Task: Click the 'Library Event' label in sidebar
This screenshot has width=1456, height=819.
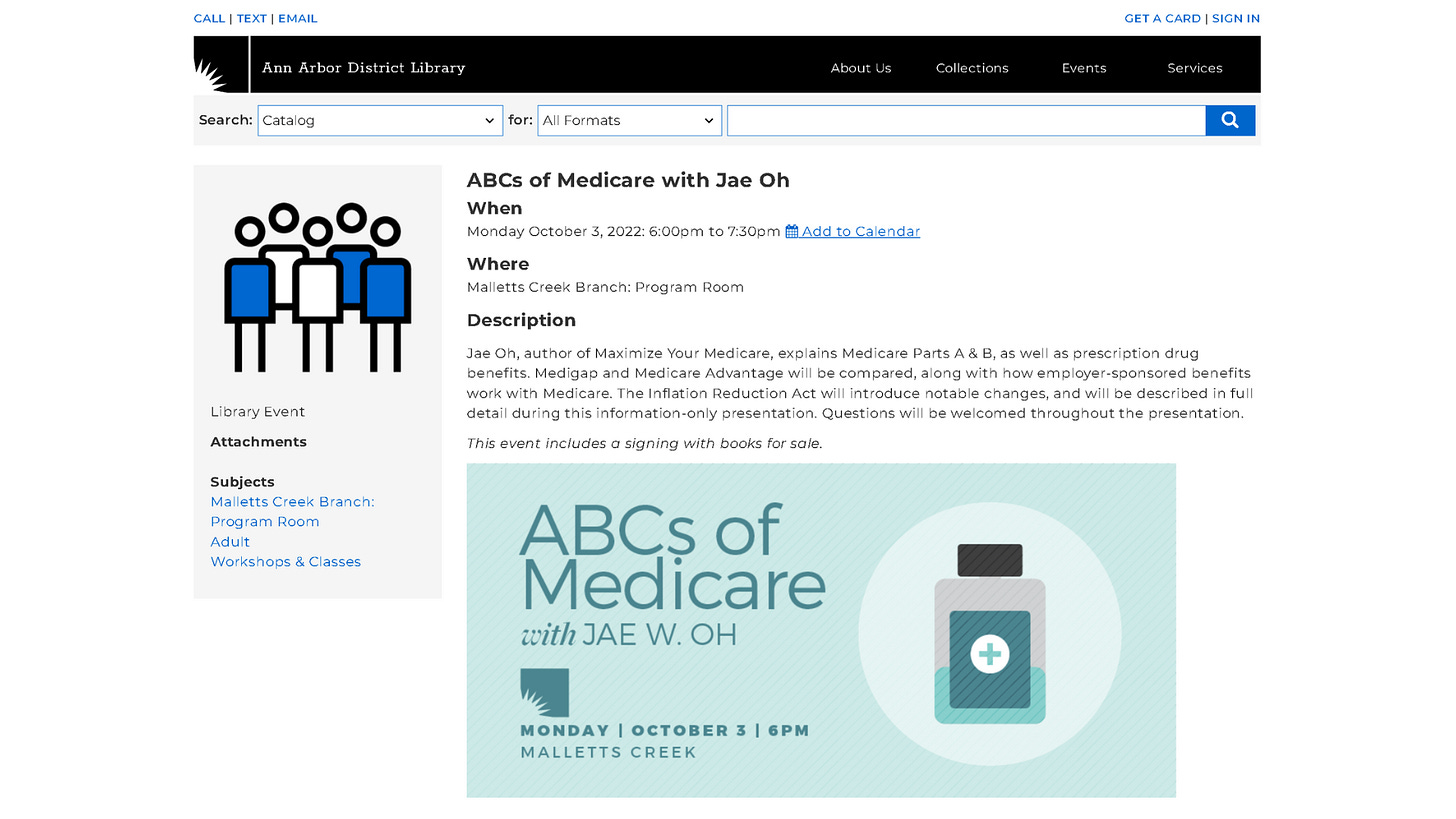Action: [x=258, y=412]
